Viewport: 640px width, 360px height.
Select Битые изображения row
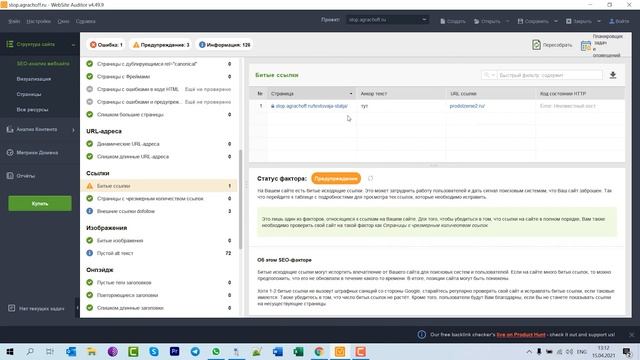(x=159, y=240)
